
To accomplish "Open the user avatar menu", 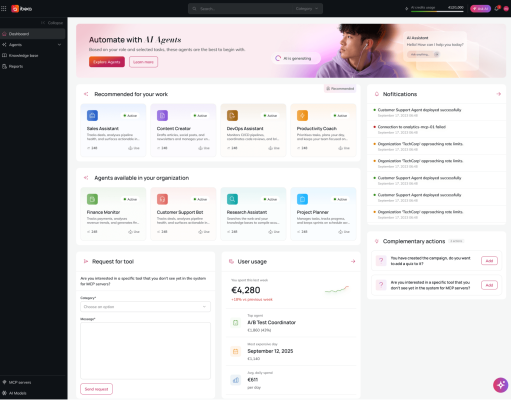I will (506, 9).
